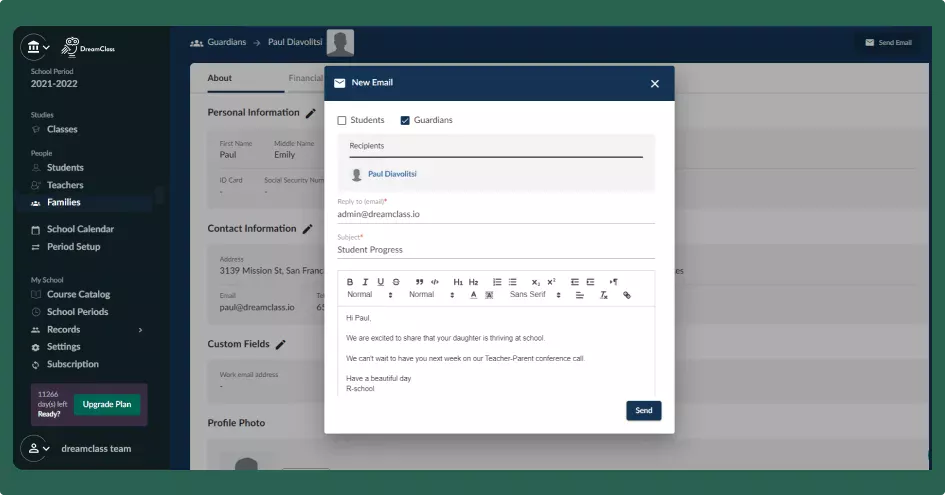Expand the Records sidebar submenu
945x495 pixels.
pos(140,329)
